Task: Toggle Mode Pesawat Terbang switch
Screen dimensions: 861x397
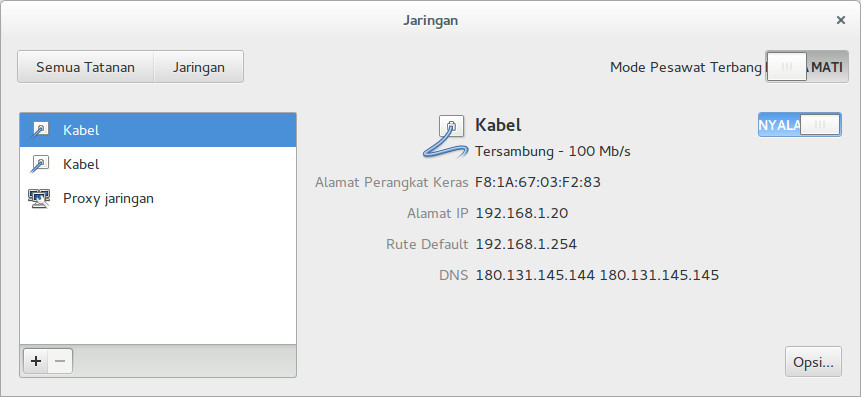Action: (807, 67)
